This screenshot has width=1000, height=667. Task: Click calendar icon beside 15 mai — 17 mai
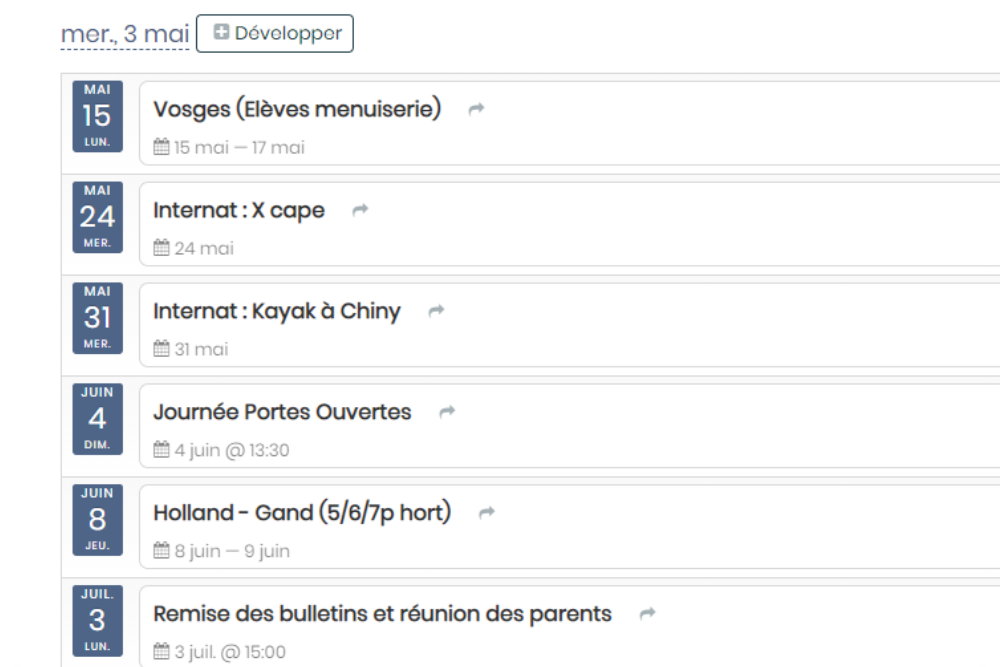tap(161, 147)
